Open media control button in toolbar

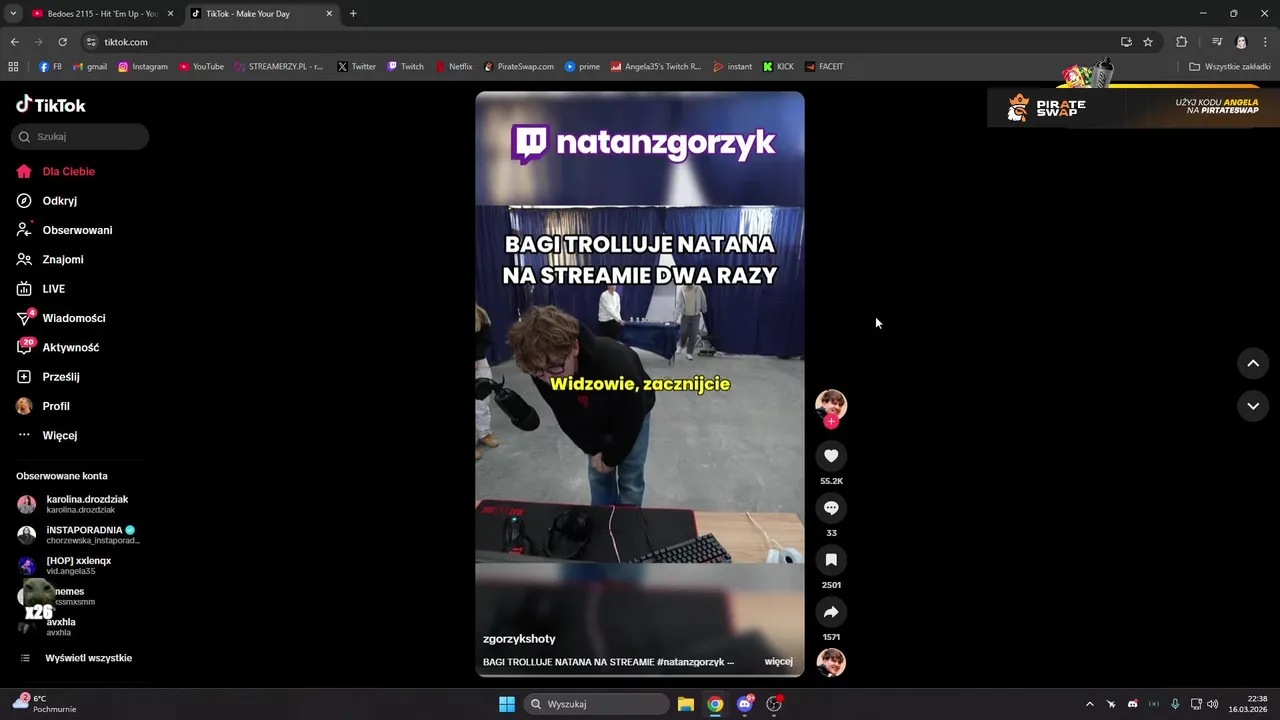click(1217, 42)
